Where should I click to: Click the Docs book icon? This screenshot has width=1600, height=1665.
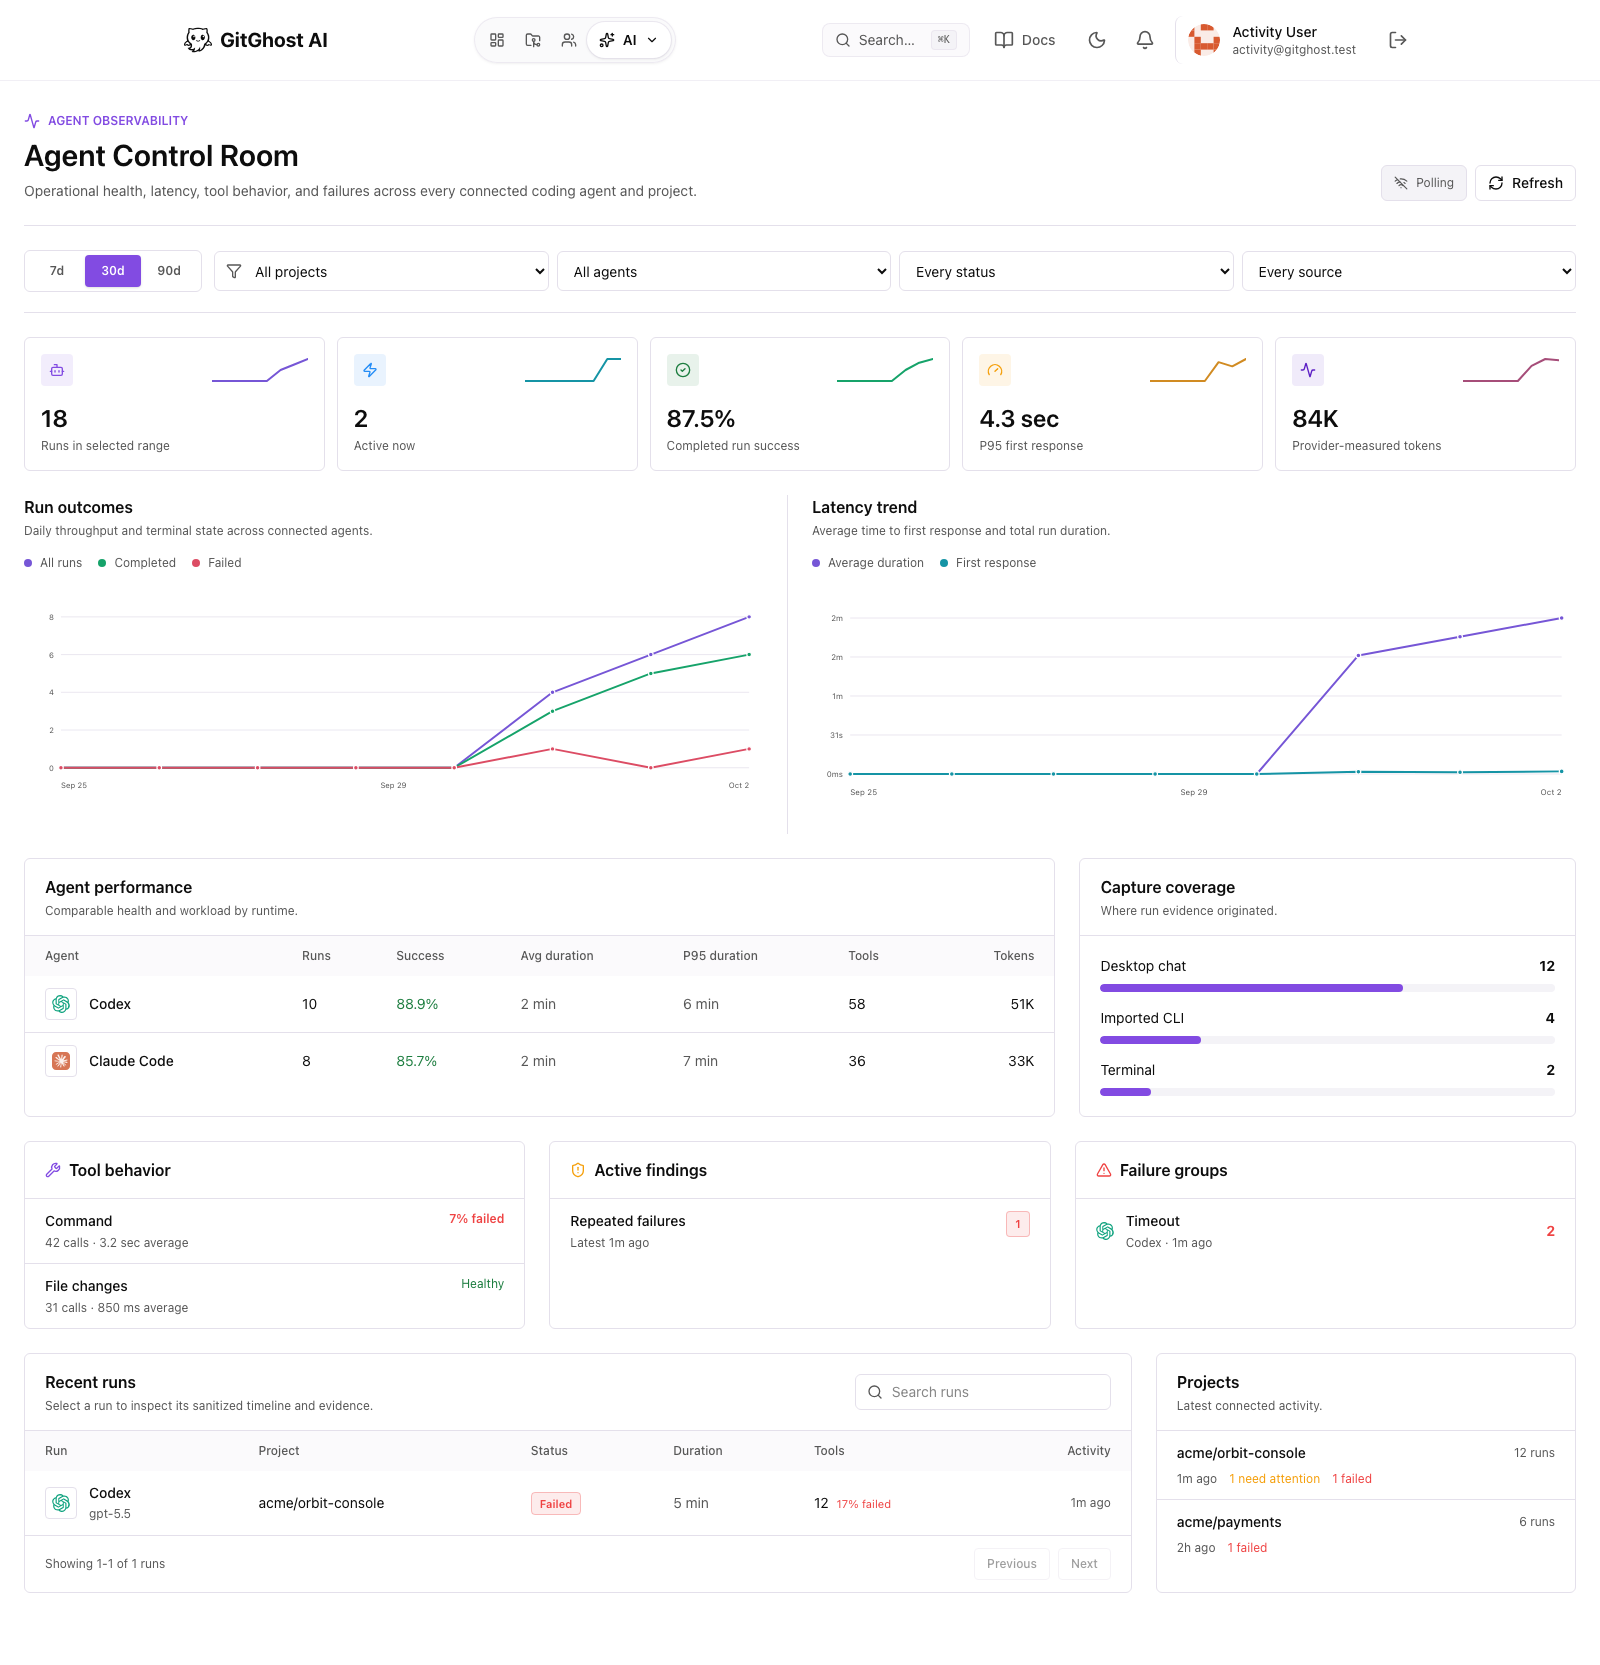pyautogui.click(x=1004, y=40)
